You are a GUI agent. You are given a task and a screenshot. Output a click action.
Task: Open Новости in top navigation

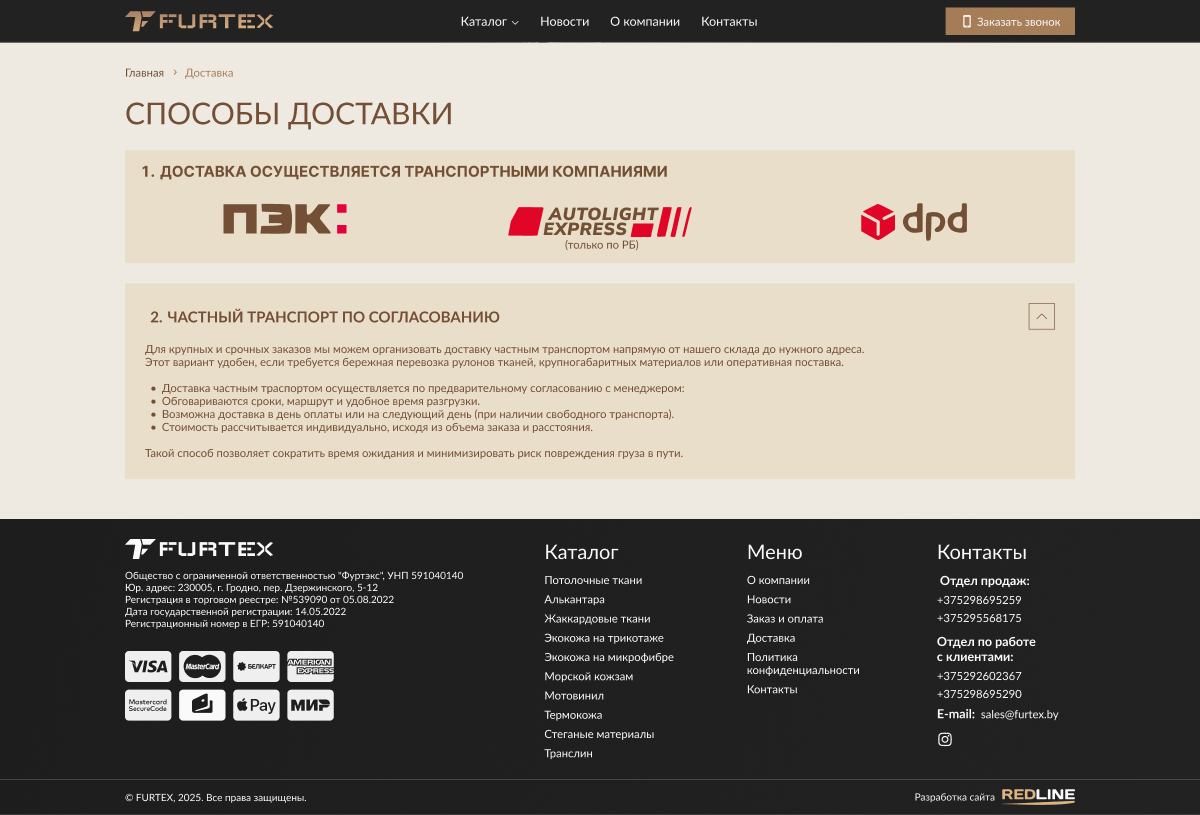tap(564, 22)
